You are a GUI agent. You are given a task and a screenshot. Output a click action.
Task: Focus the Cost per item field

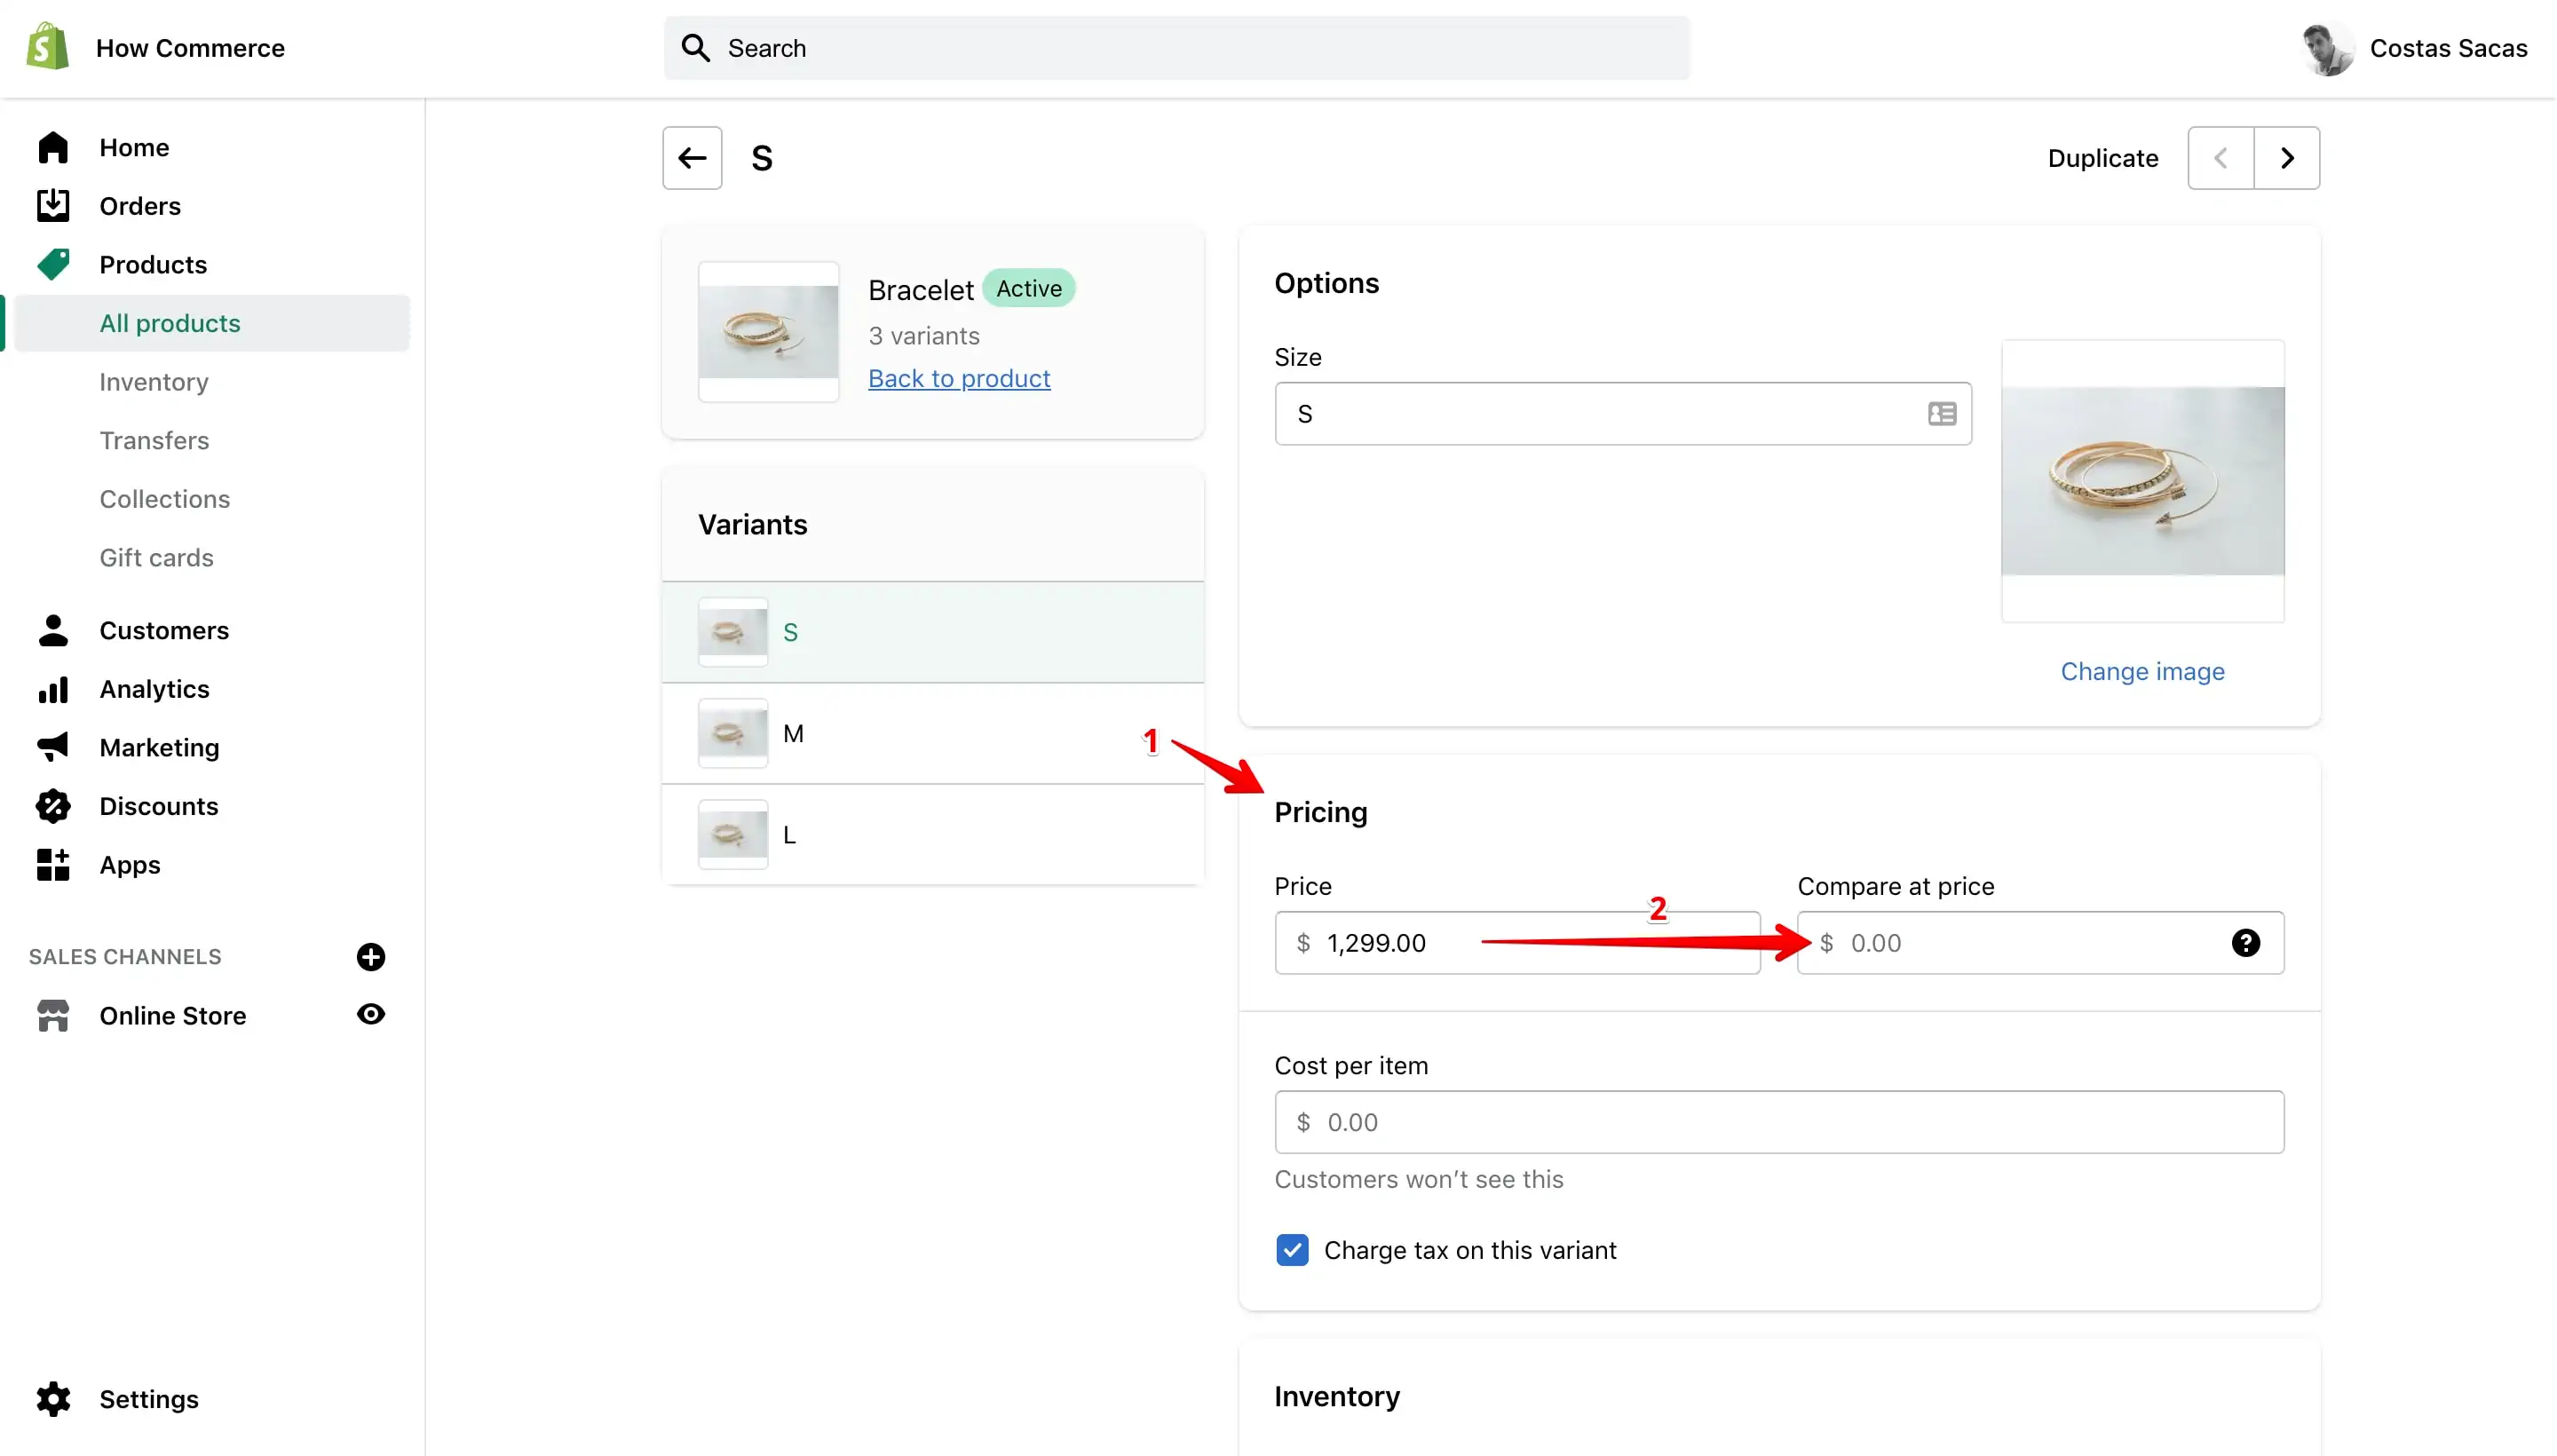click(x=1779, y=1122)
